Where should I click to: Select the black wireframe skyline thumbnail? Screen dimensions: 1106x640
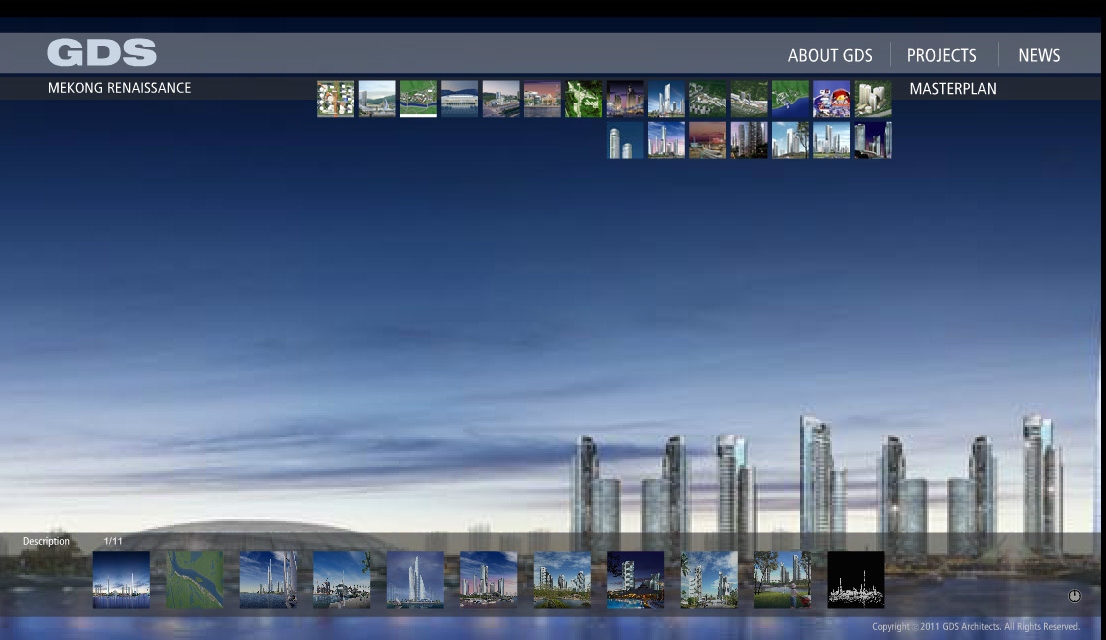tap(855, 580)
